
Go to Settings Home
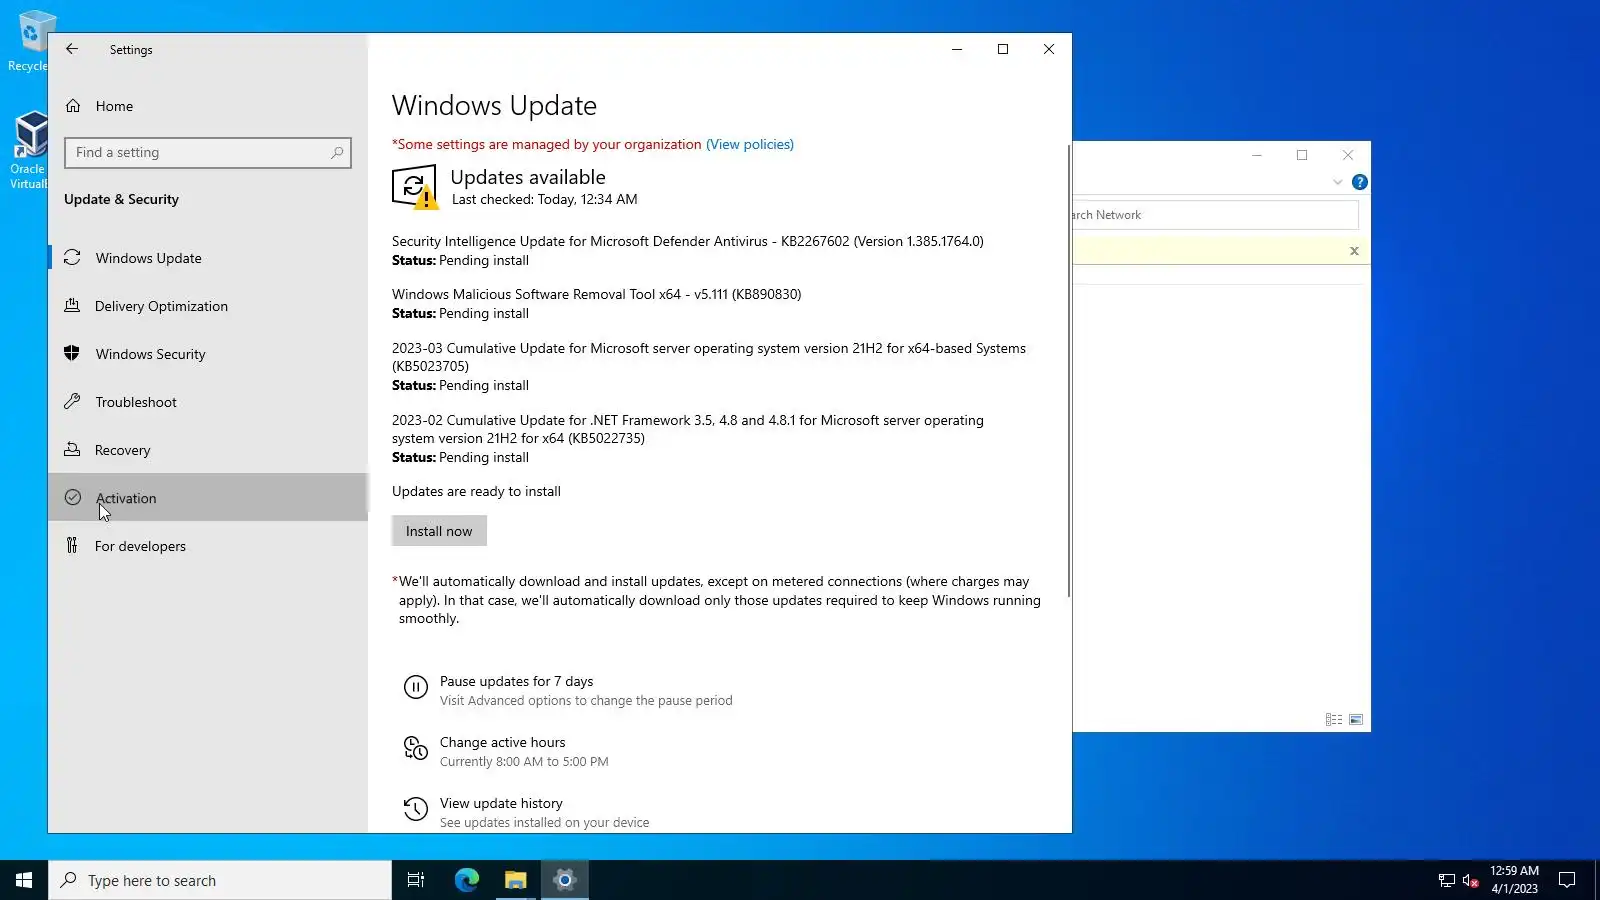pyautogui.click(x=208, y=106)
